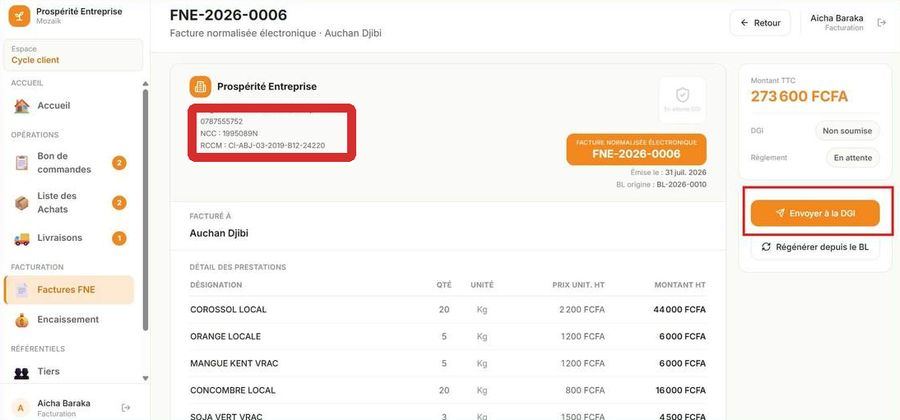Viewport: 900px width, 420px height.
Task: Click the QTÉ column header
Action: click(444, 285)
